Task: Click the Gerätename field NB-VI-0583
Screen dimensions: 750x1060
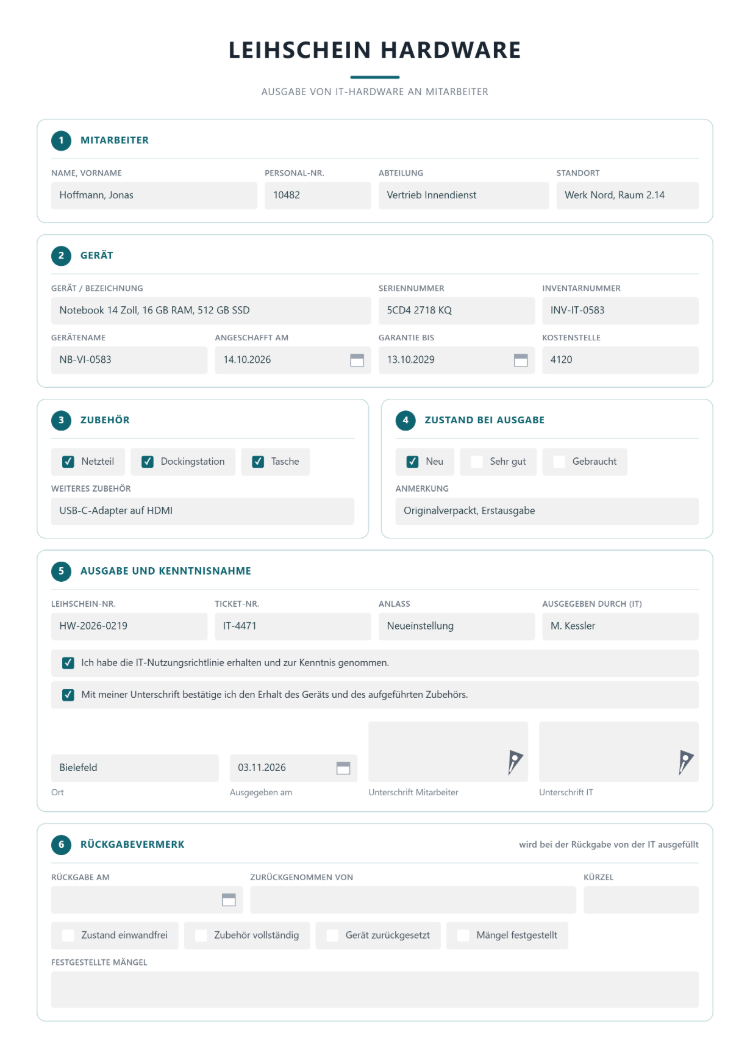Action: 129,360
